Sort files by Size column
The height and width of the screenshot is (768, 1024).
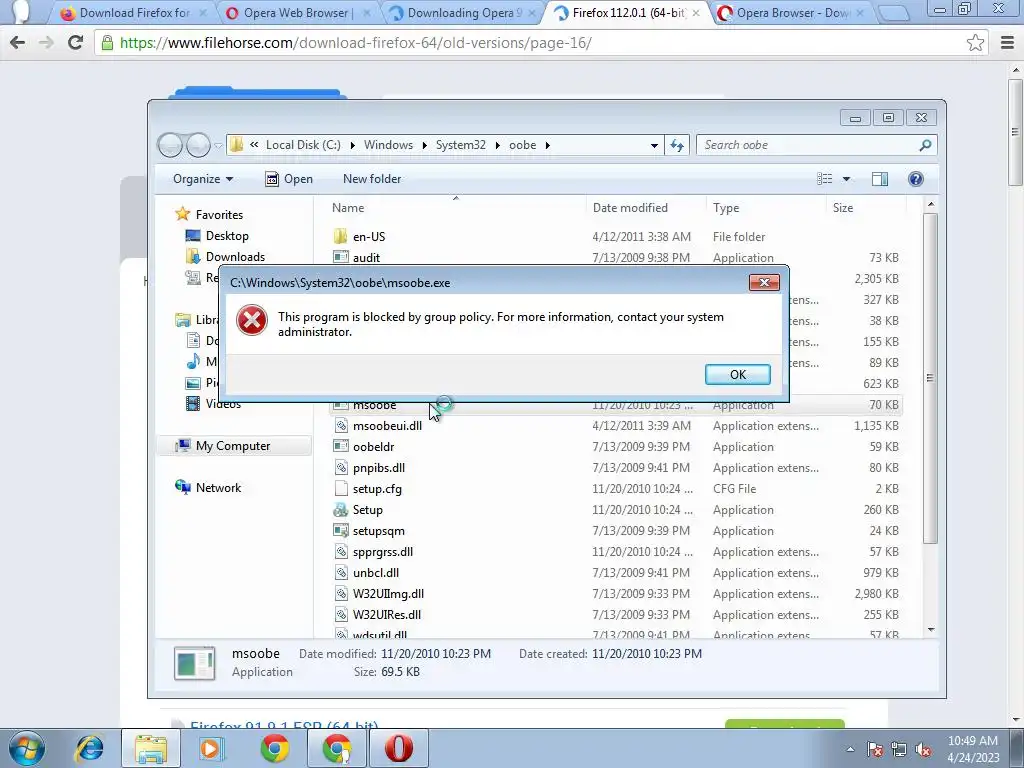(842, 208)
